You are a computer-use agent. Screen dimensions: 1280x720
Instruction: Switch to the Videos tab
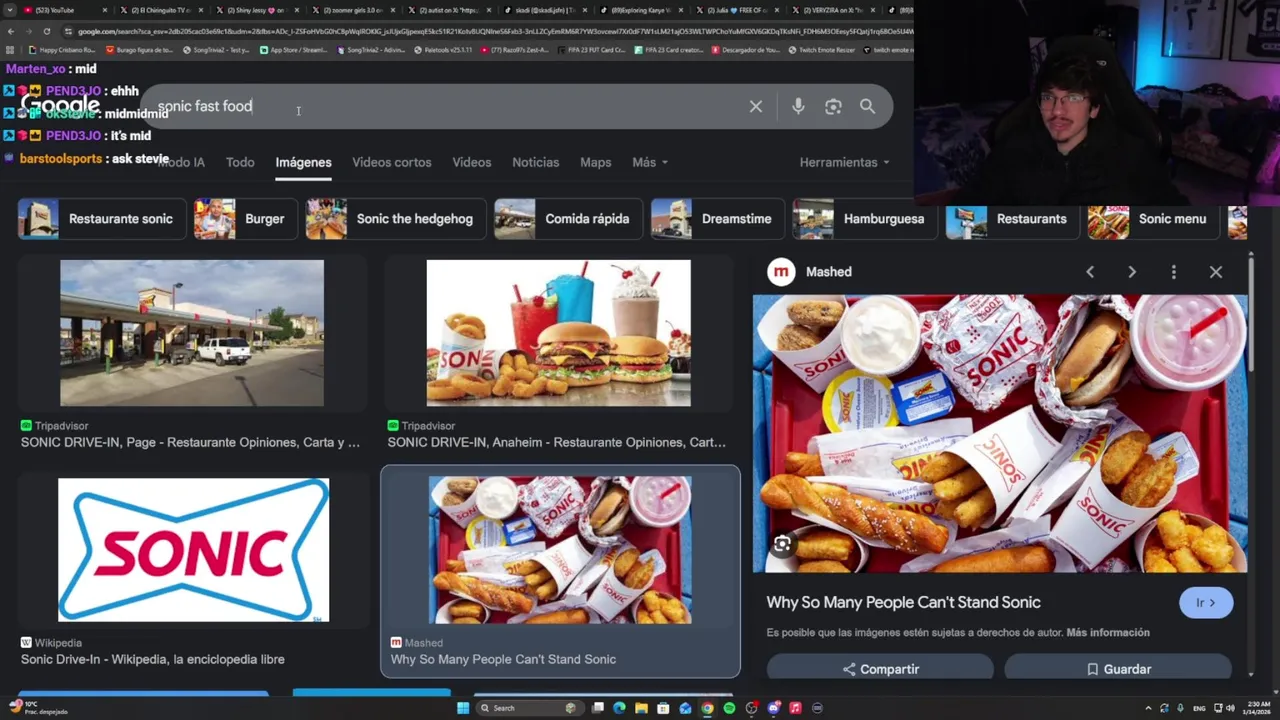click(472, 162)
